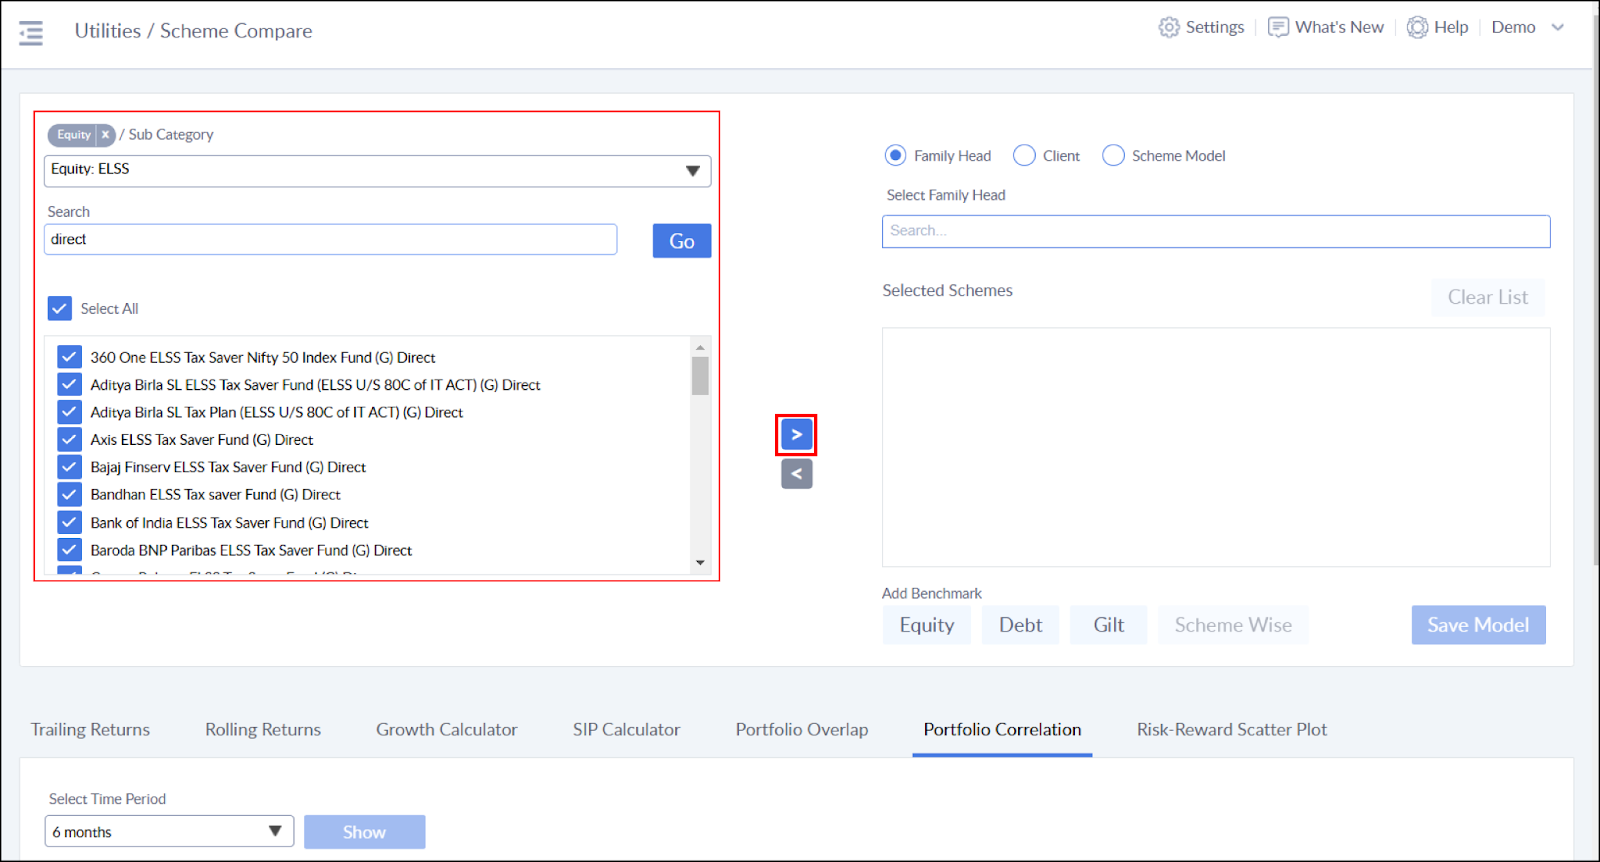
Task: Select the Family Head radio option
Action: click(896, 155)
